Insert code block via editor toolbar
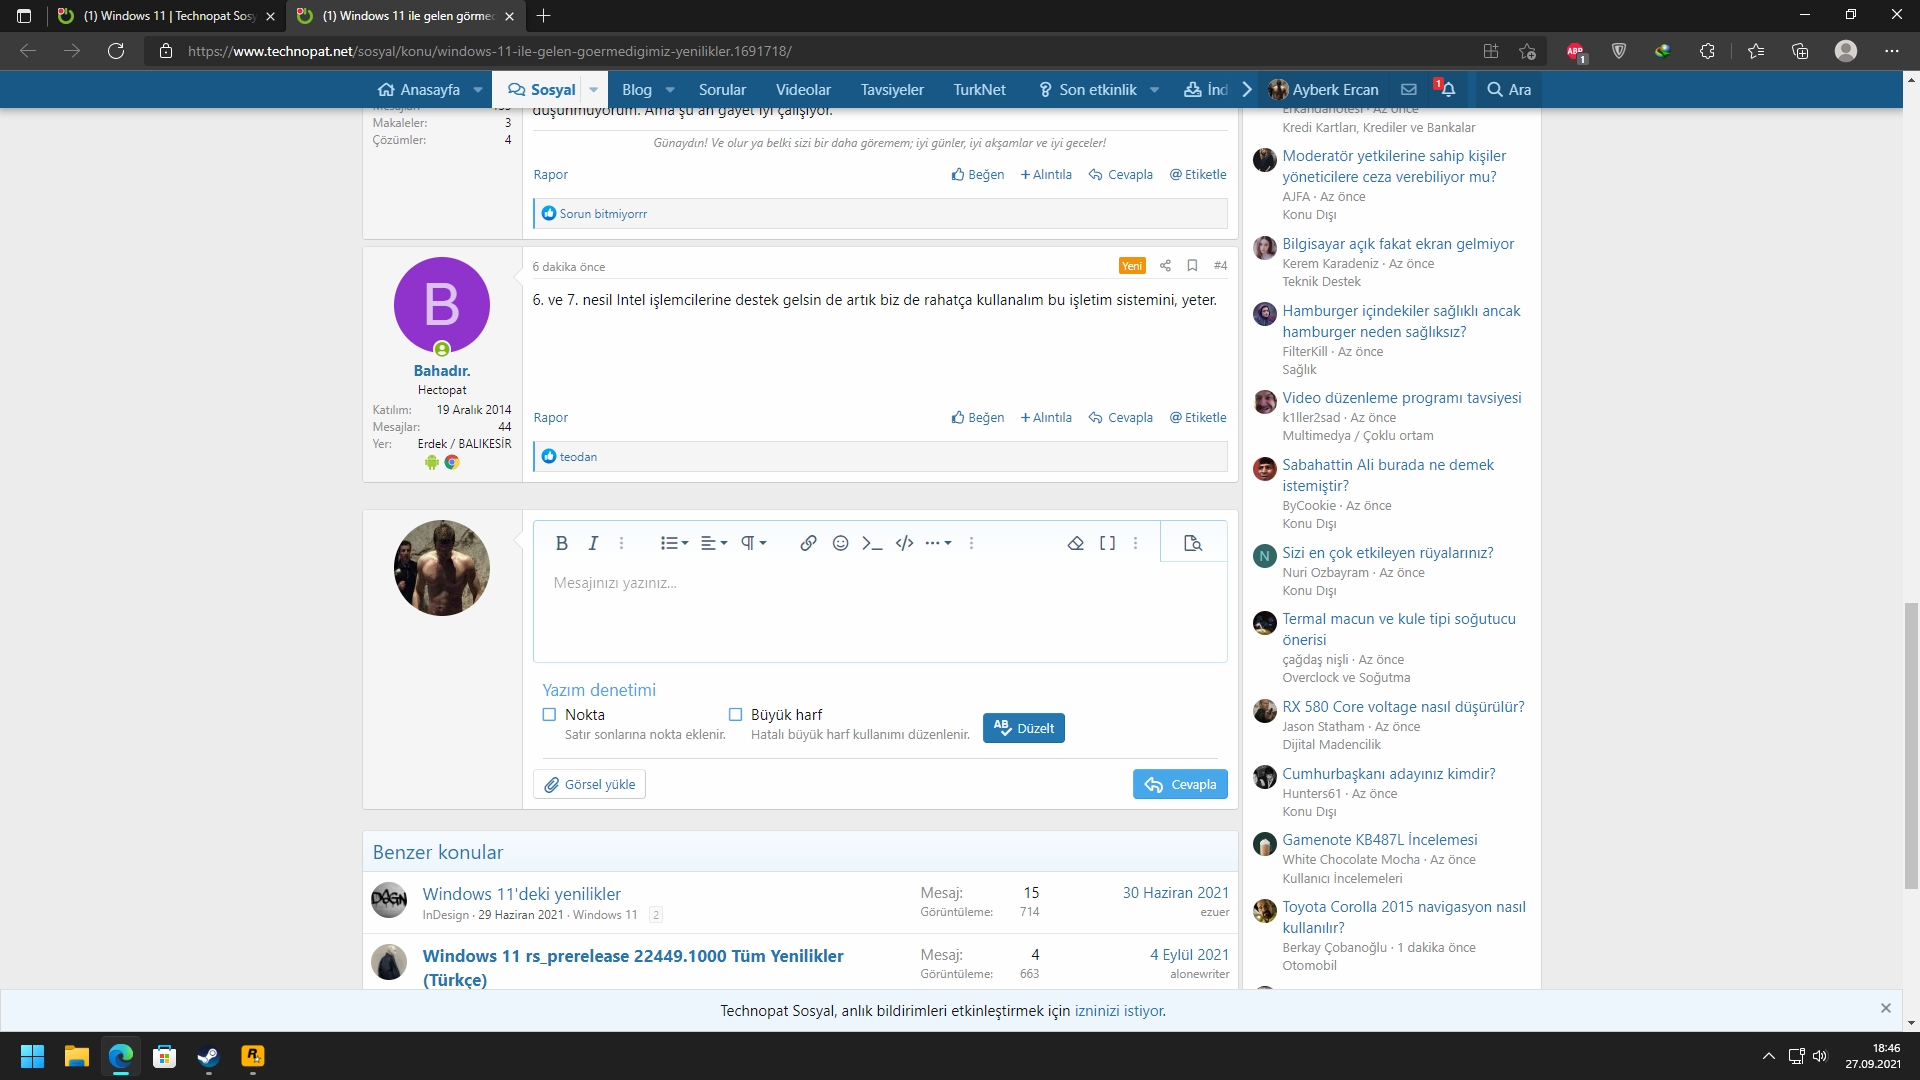The image size is (1920, 1080). point(904,543)
